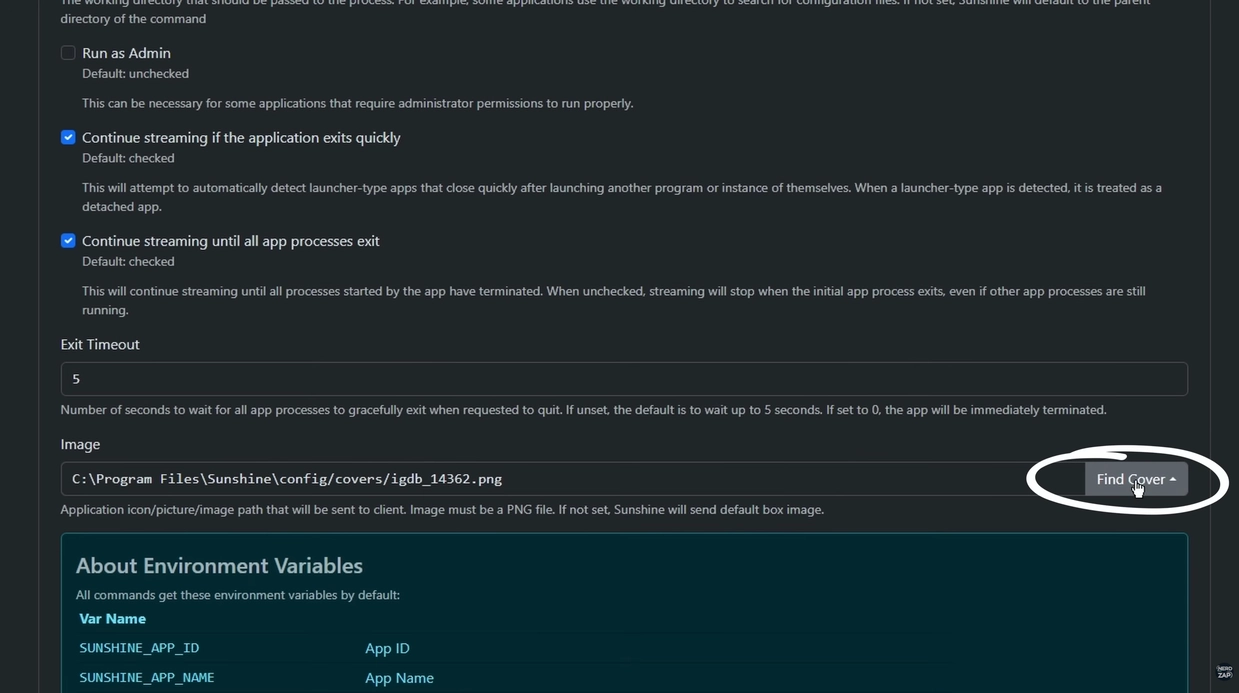The width and height of the screenshot is (1239, 693).
Task: Click the PNG file requirement help text
Action: pyautogui.click(x=442, y=510)
